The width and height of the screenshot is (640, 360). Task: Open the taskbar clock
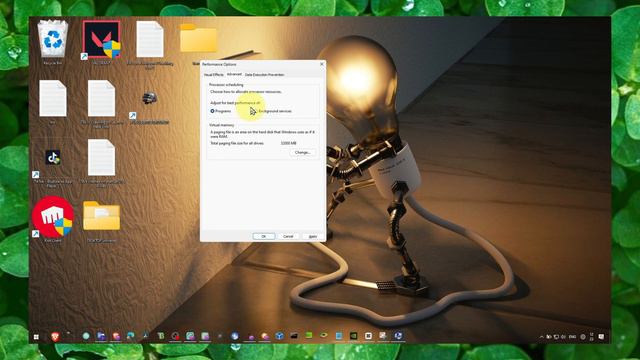(x=591, y=336)
